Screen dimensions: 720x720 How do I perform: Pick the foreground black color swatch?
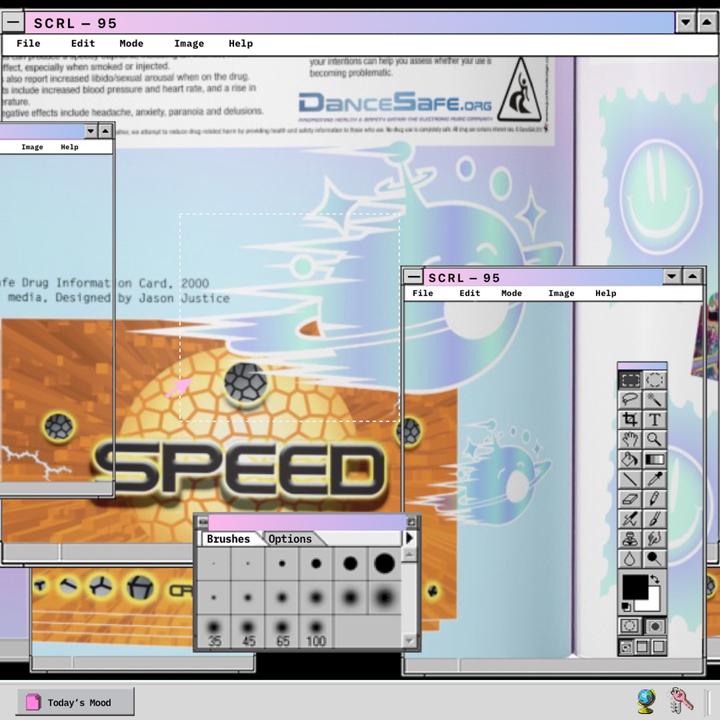[x=634, y=587]
